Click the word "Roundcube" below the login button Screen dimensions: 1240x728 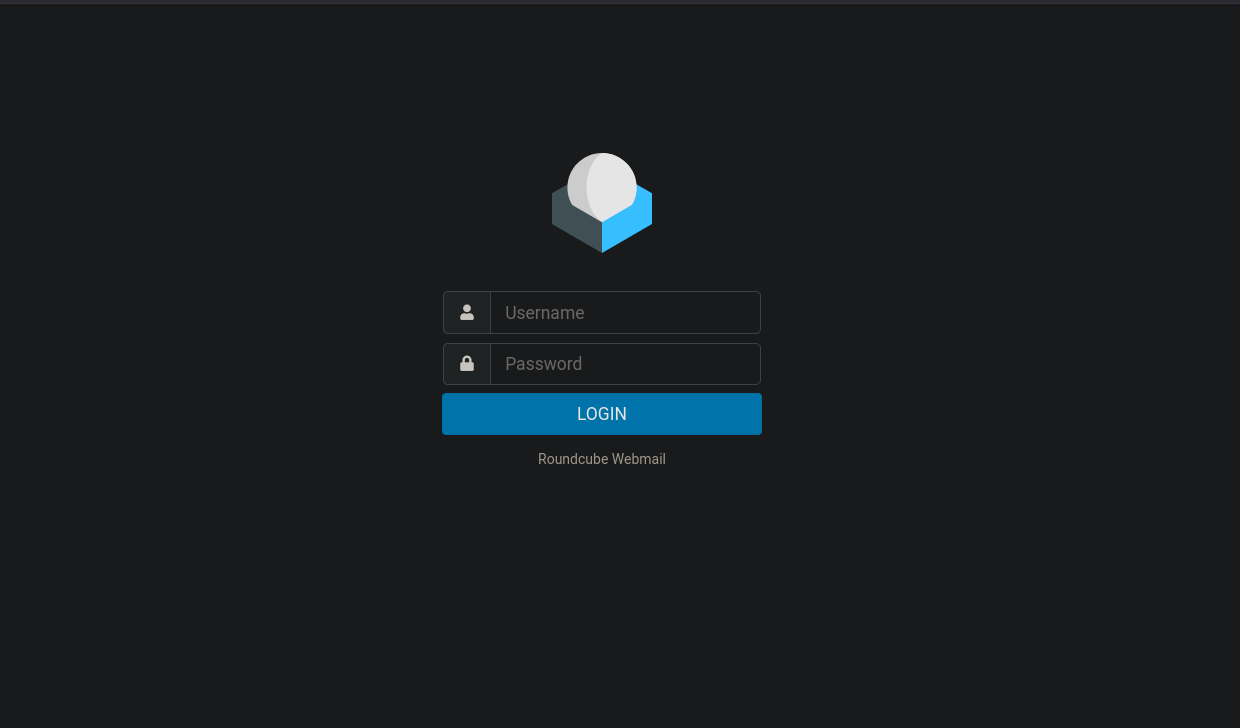point(573,459)
